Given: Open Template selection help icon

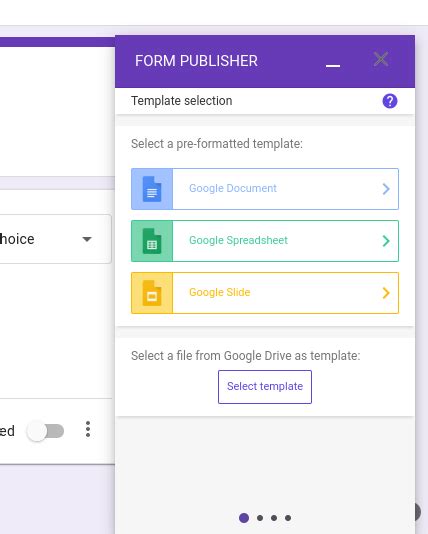Looking at the screenshot, I should tap(390, 101).
